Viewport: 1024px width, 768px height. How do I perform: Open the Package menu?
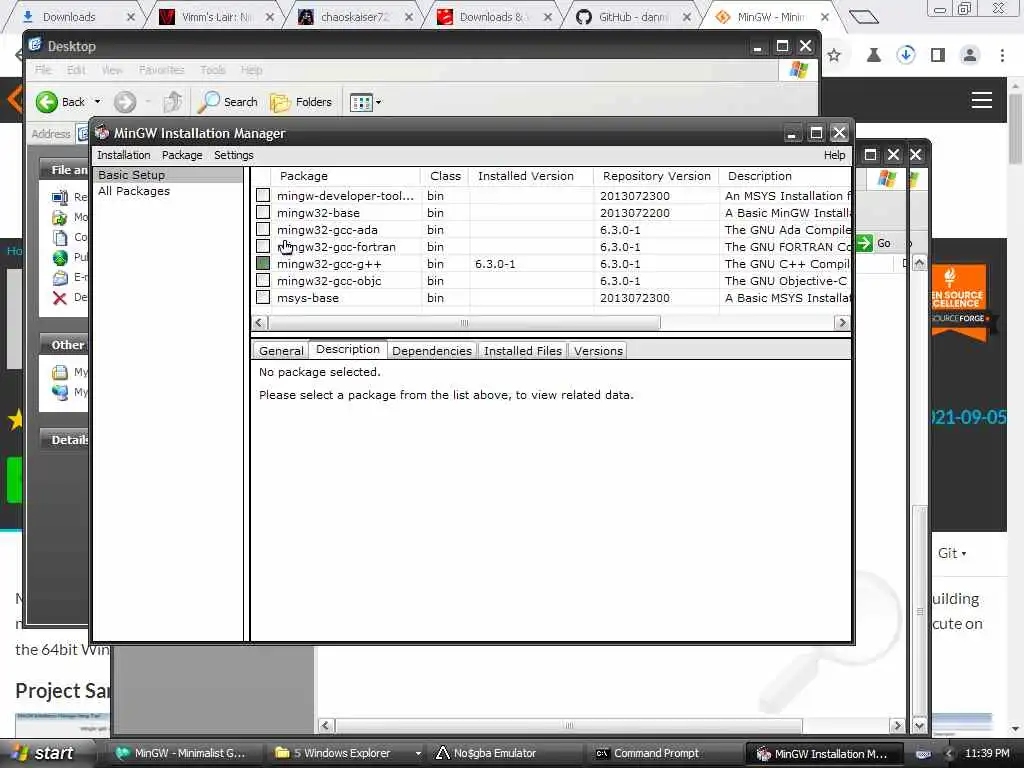[x=182, y=155]
